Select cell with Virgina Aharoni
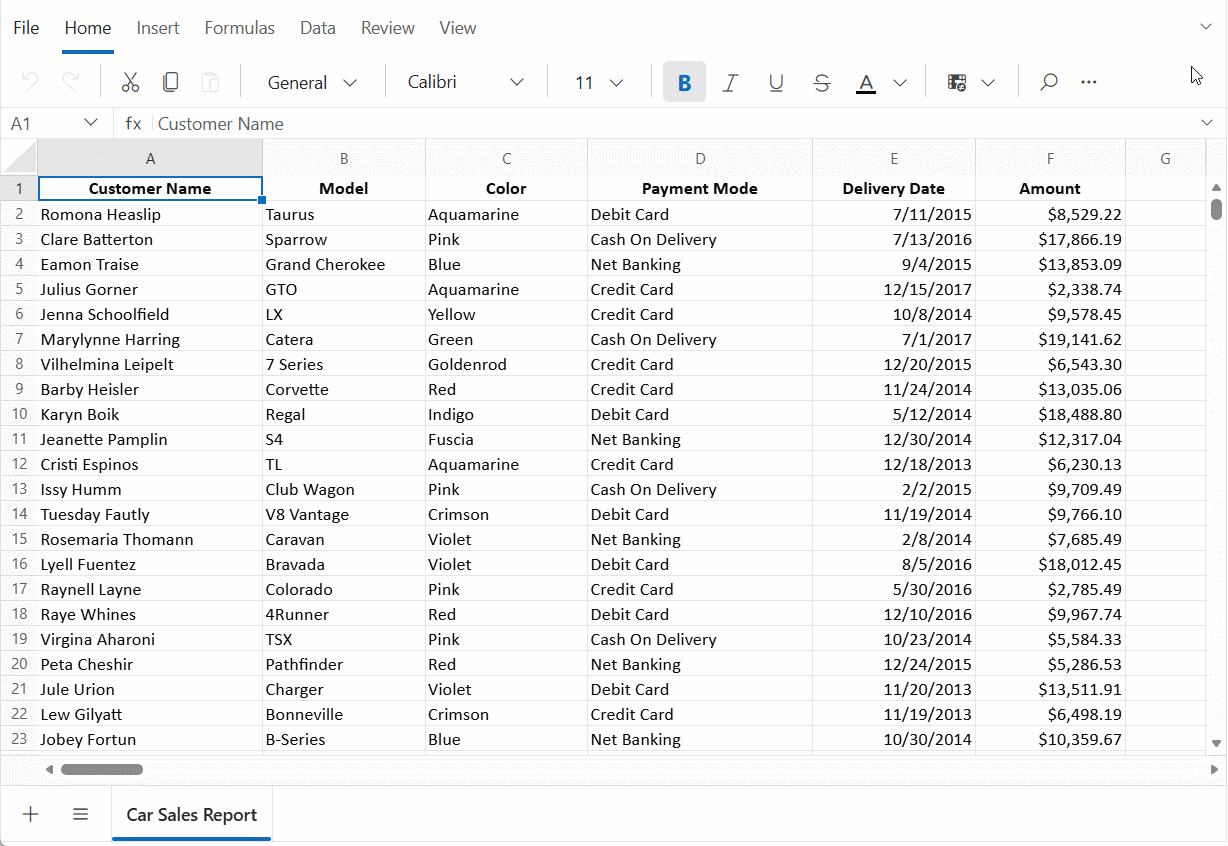The image size is (1228, 846). point(150,639)
